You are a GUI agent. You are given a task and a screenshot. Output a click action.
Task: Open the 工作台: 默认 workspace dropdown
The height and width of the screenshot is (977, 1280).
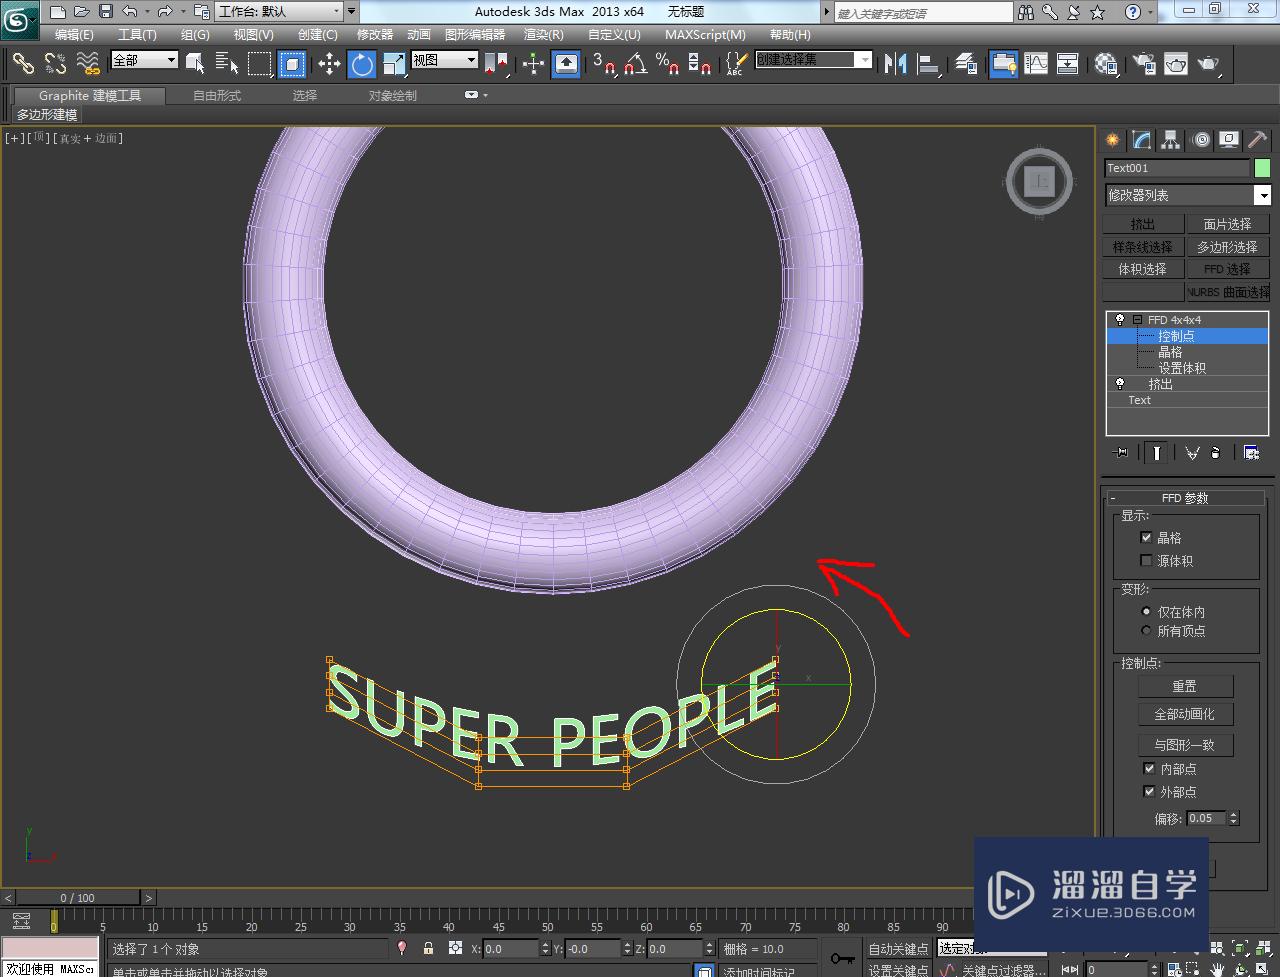279,12
